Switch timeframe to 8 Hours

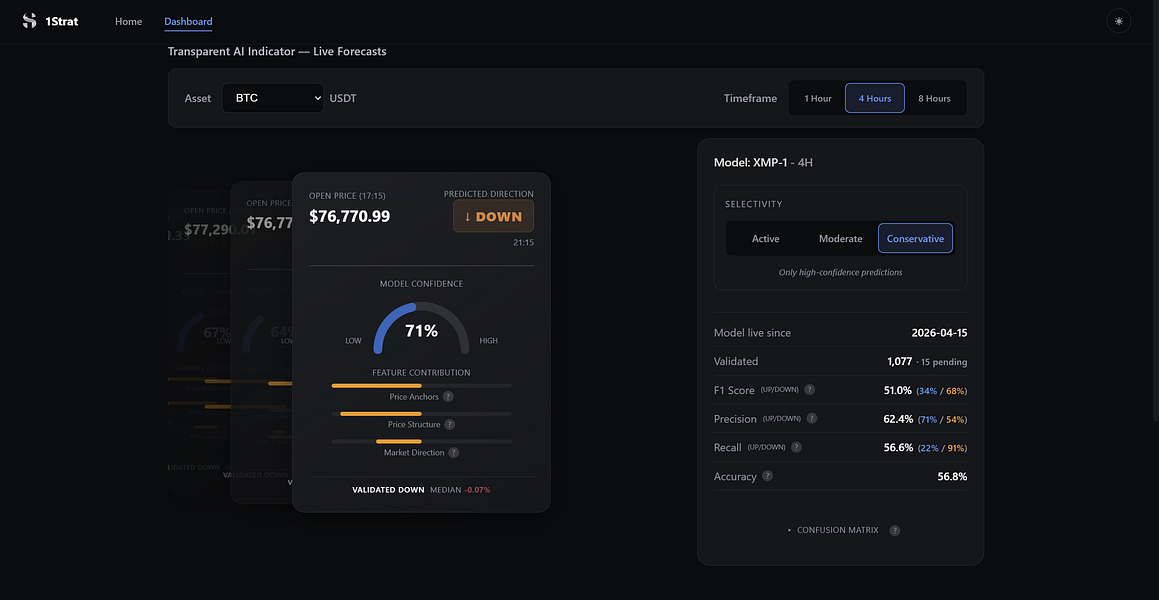point(934,98)
